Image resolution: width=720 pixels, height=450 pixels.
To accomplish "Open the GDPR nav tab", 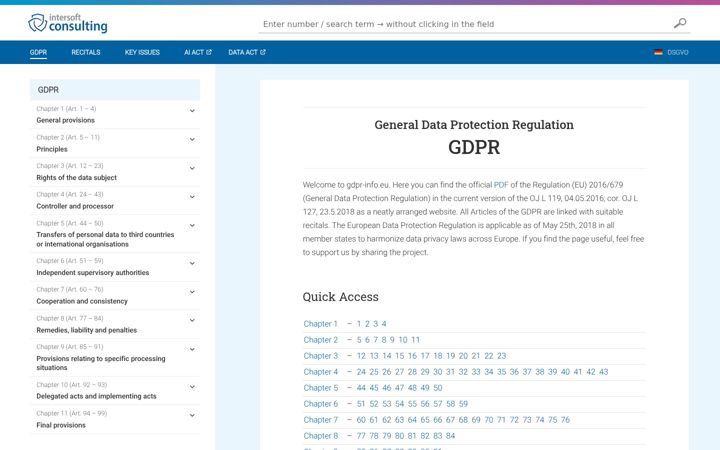I will [x=38, y=52].
